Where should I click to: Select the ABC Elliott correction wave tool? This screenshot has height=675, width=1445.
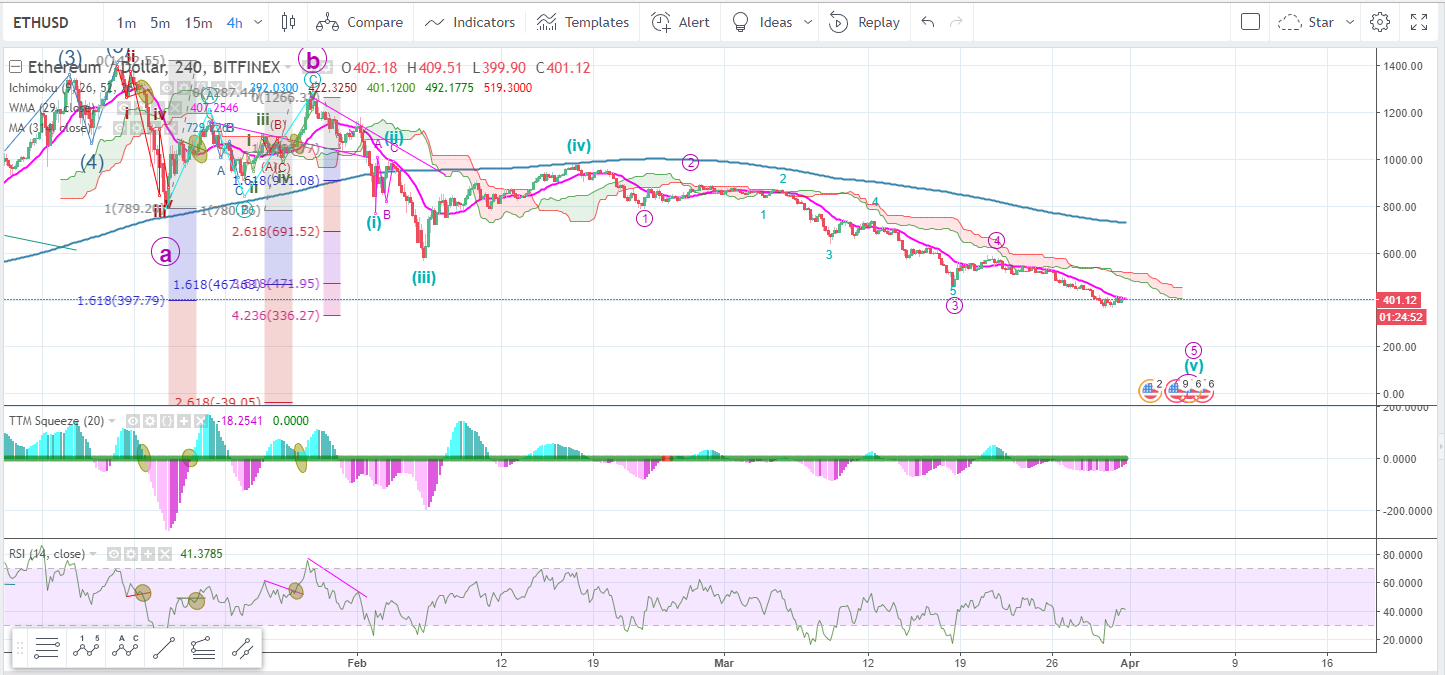click(x=125, y=648)
